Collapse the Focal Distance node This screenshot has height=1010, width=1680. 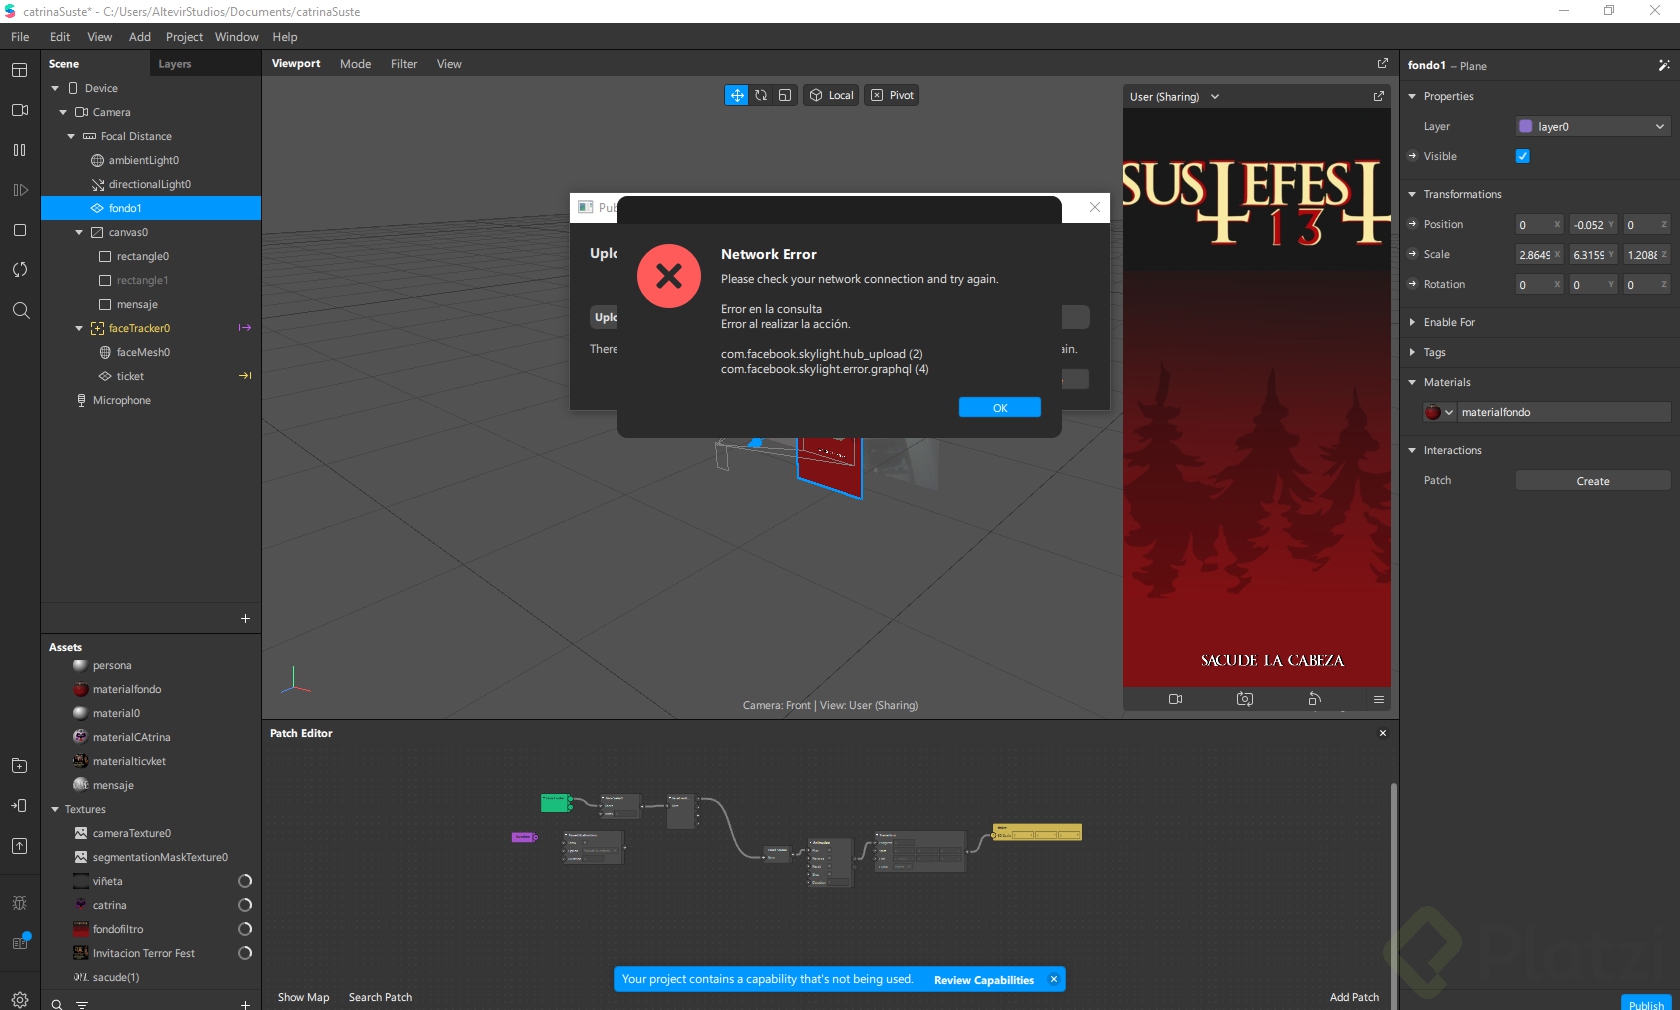[71, 136]
